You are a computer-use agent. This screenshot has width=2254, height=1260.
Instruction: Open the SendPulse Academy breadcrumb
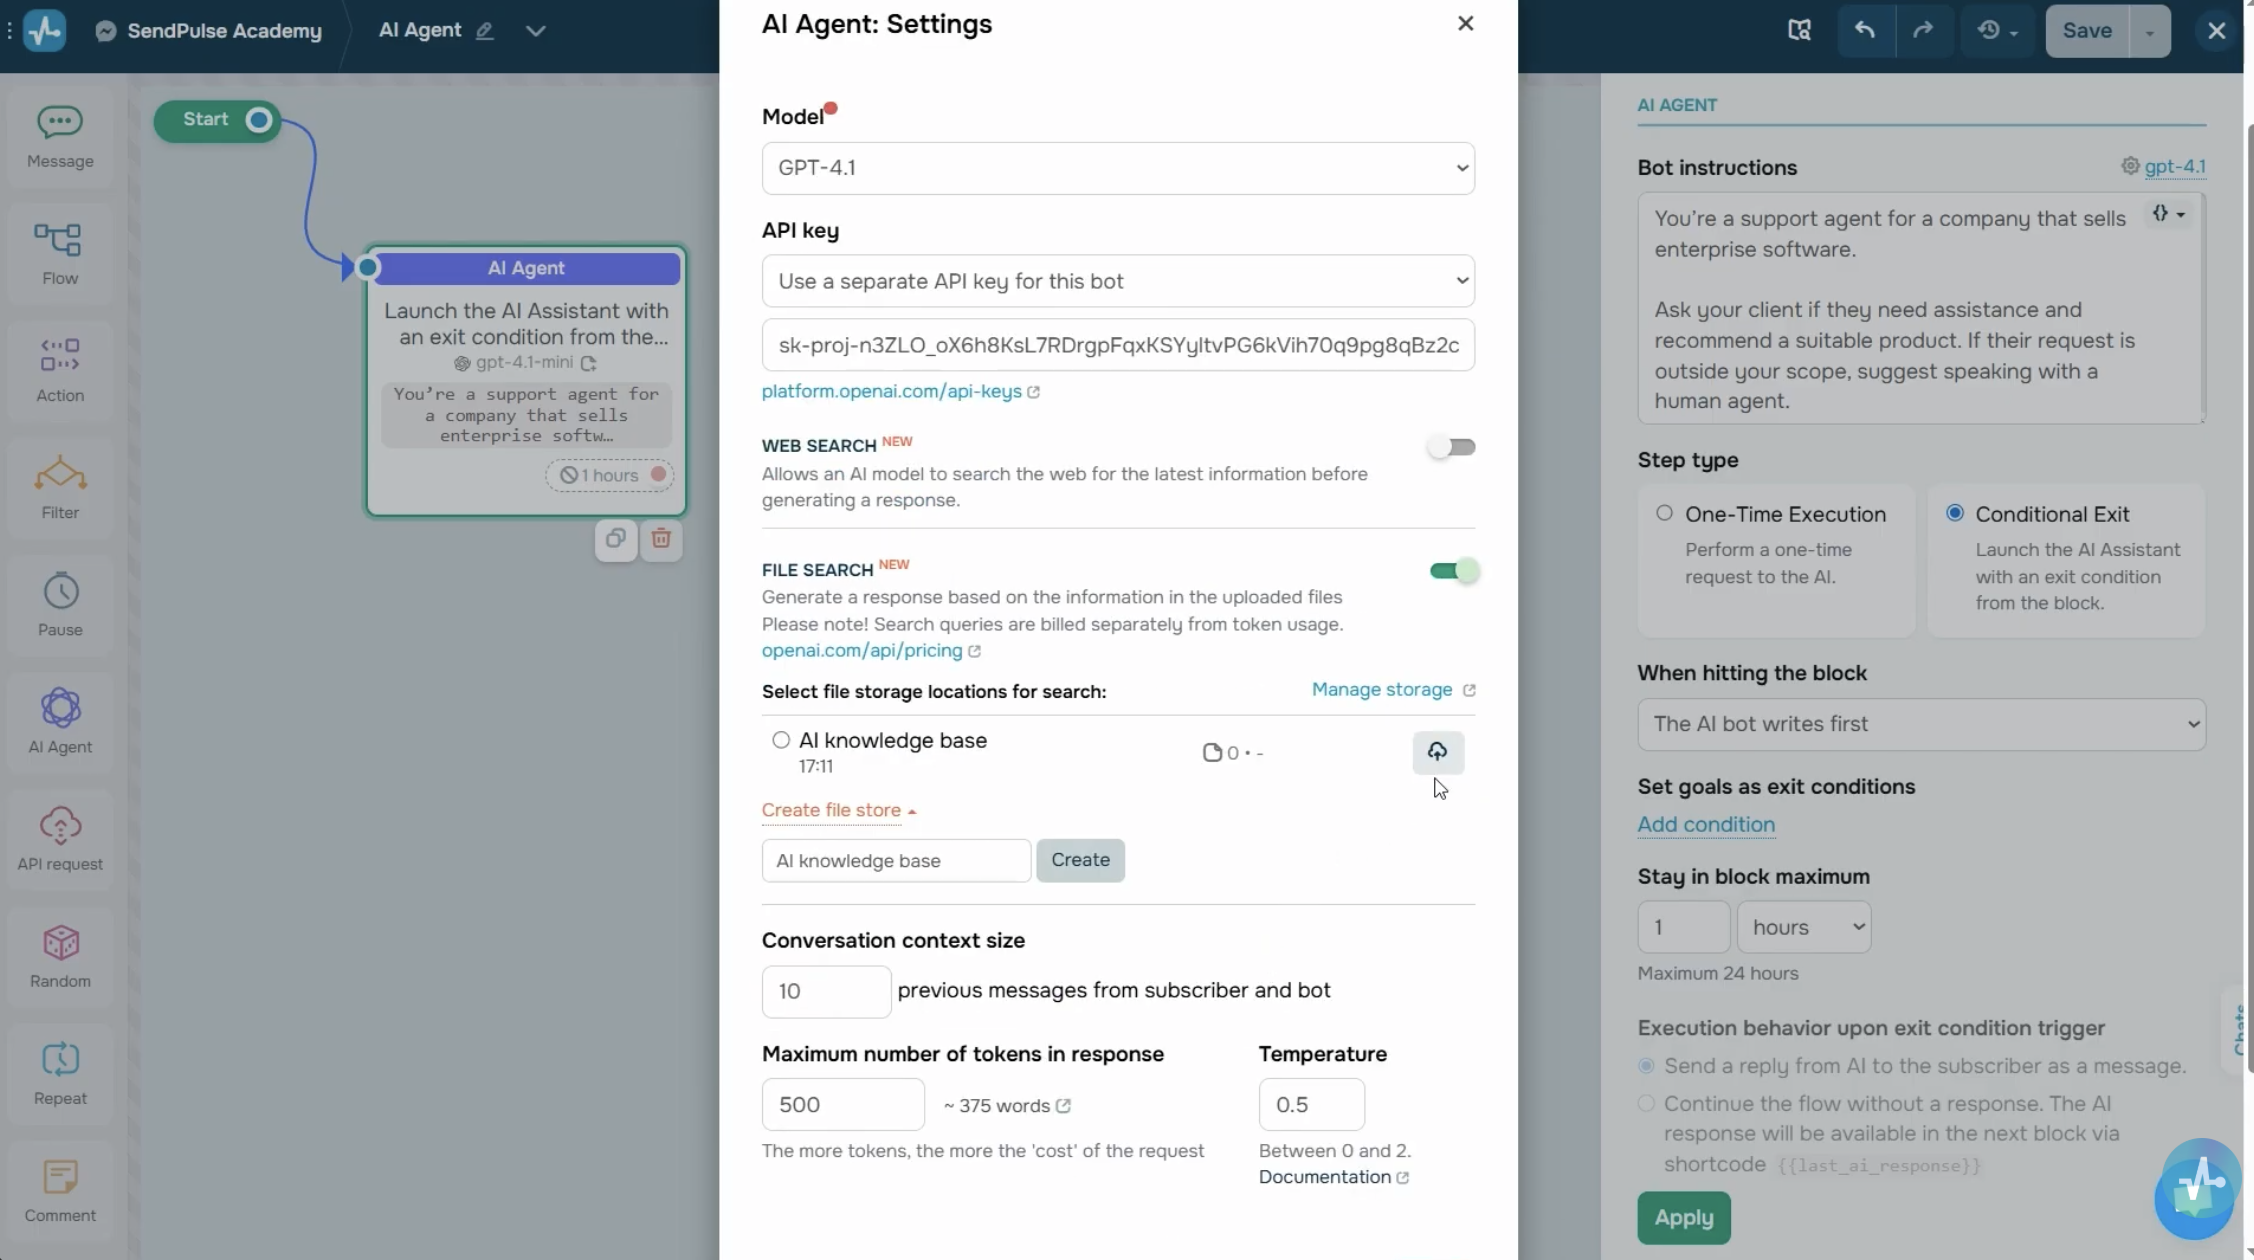tap(211, 31)
